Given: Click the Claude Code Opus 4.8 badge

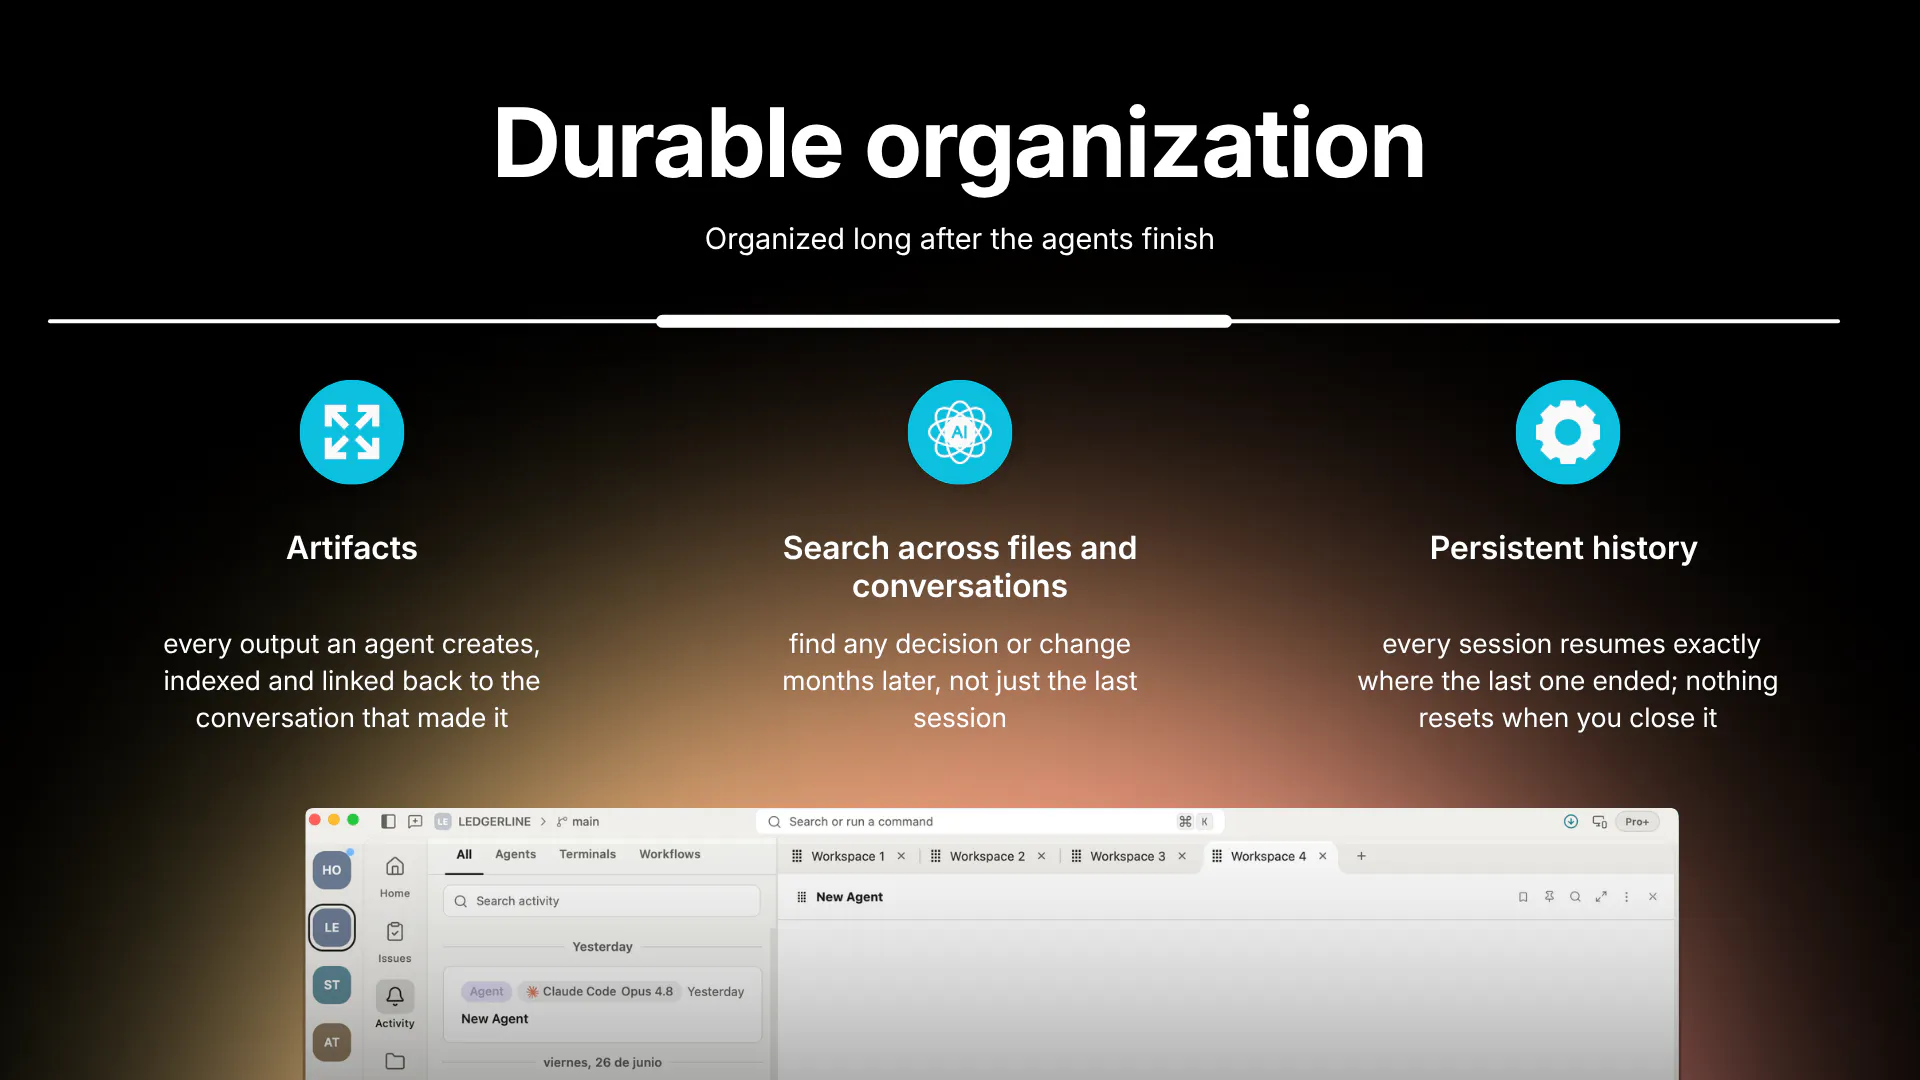Looking at the screenshot, I should [x=599, y=991].
